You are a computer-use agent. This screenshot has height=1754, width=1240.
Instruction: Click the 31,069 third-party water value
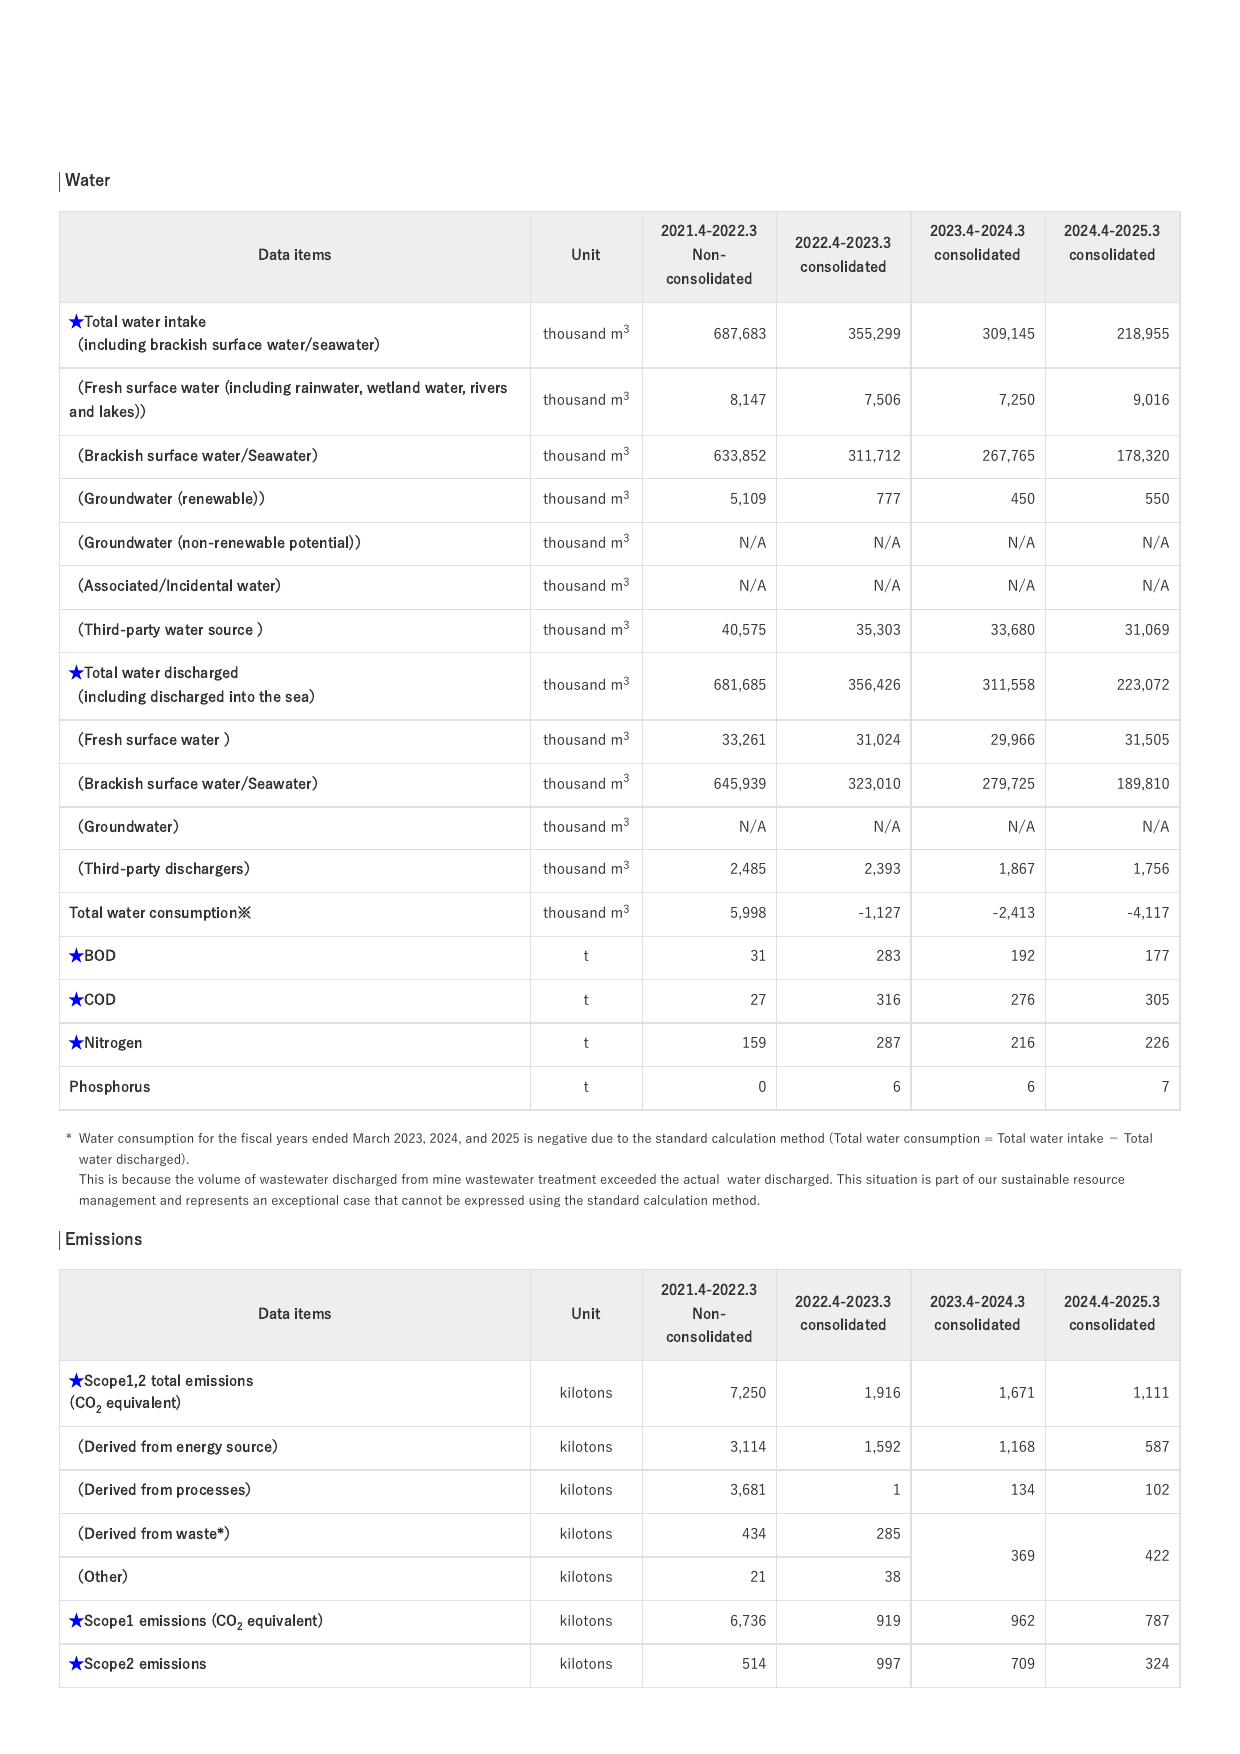(x=1147, y=630)
